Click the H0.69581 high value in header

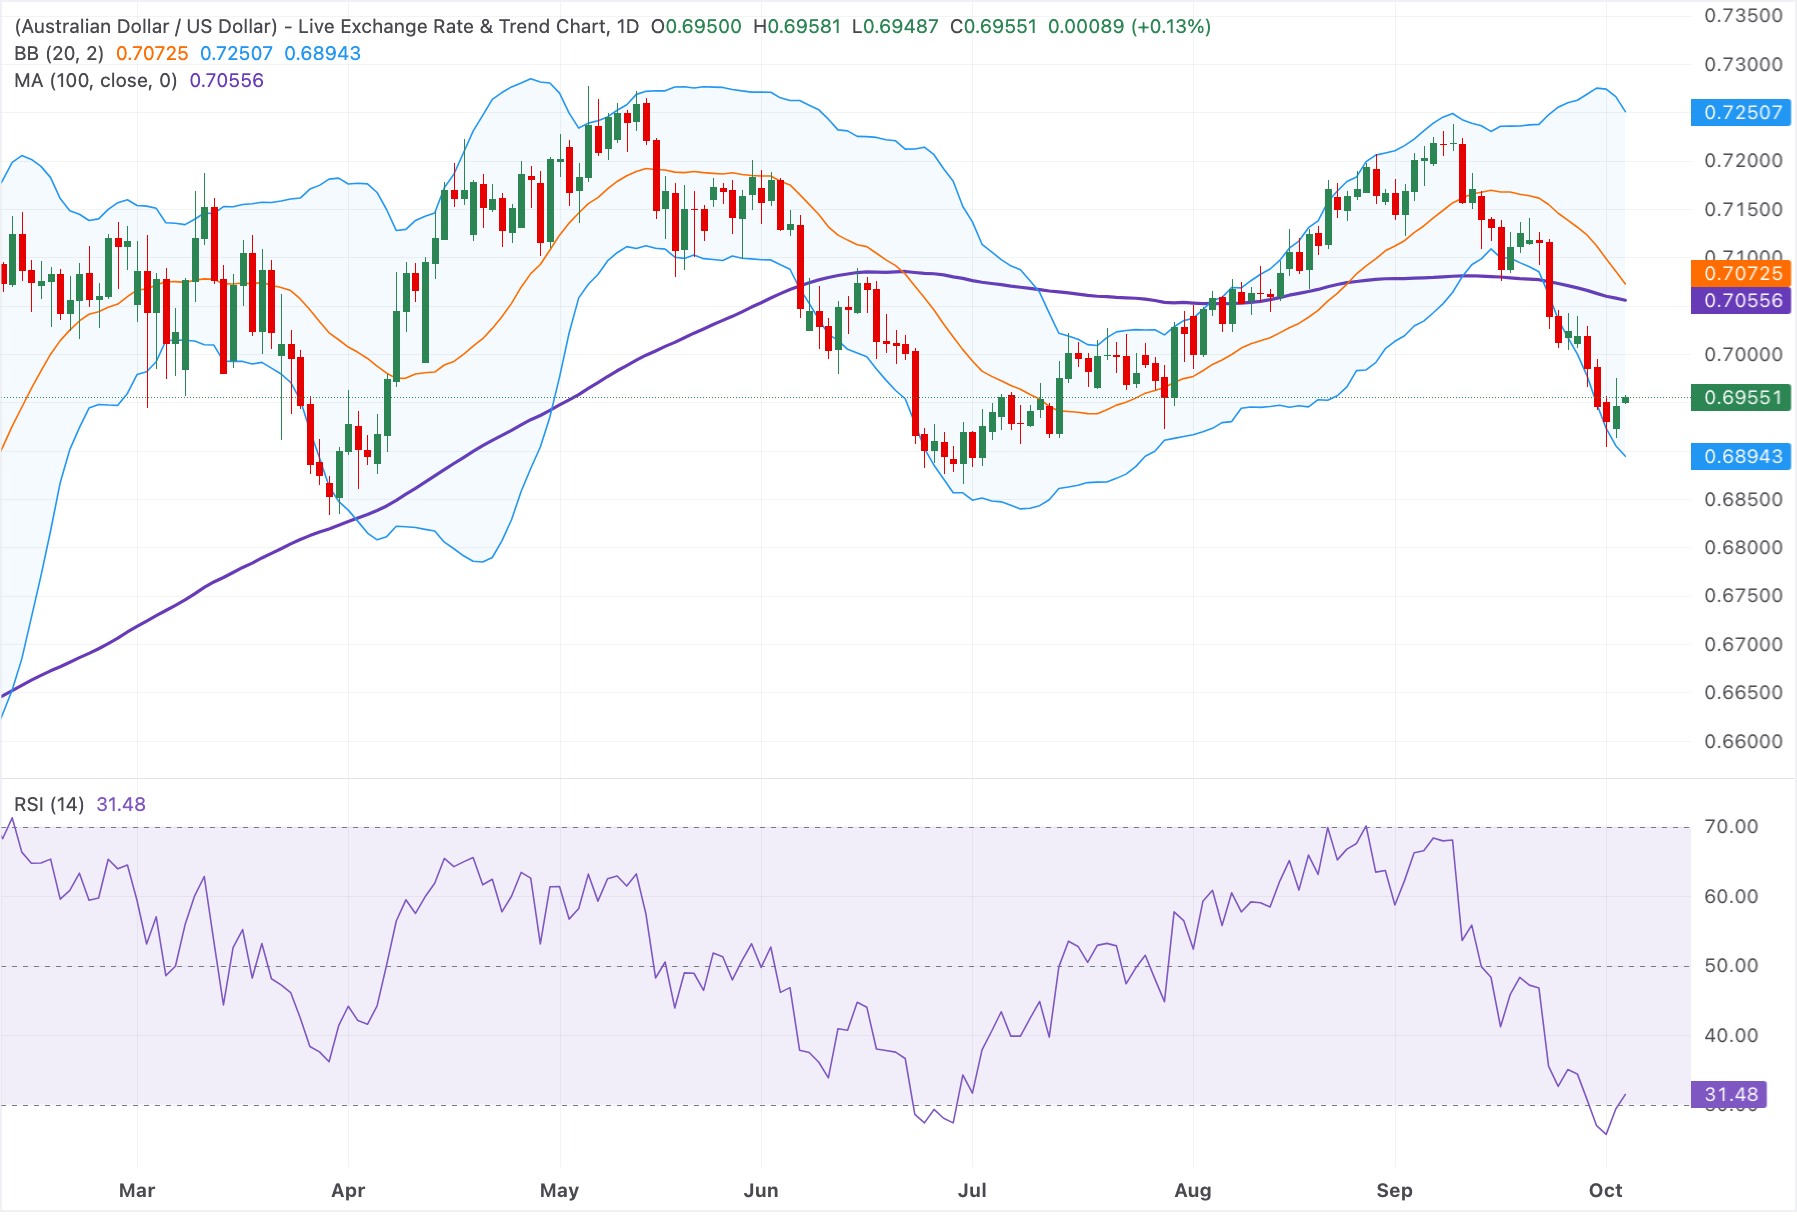[x=796, y=26]
